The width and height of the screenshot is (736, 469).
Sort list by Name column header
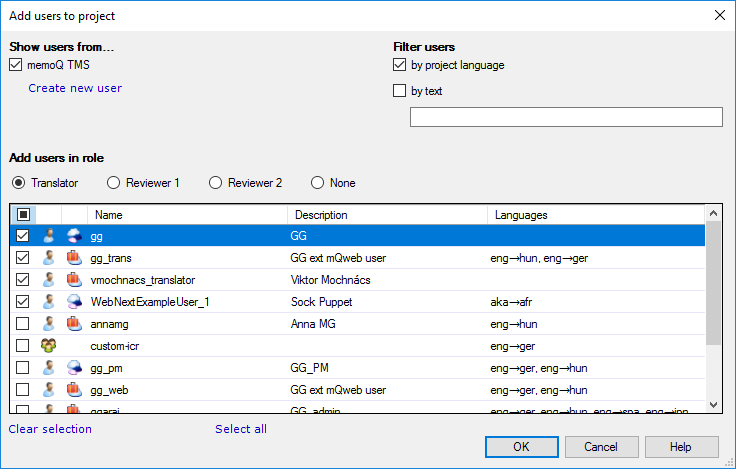pos(187,215)
